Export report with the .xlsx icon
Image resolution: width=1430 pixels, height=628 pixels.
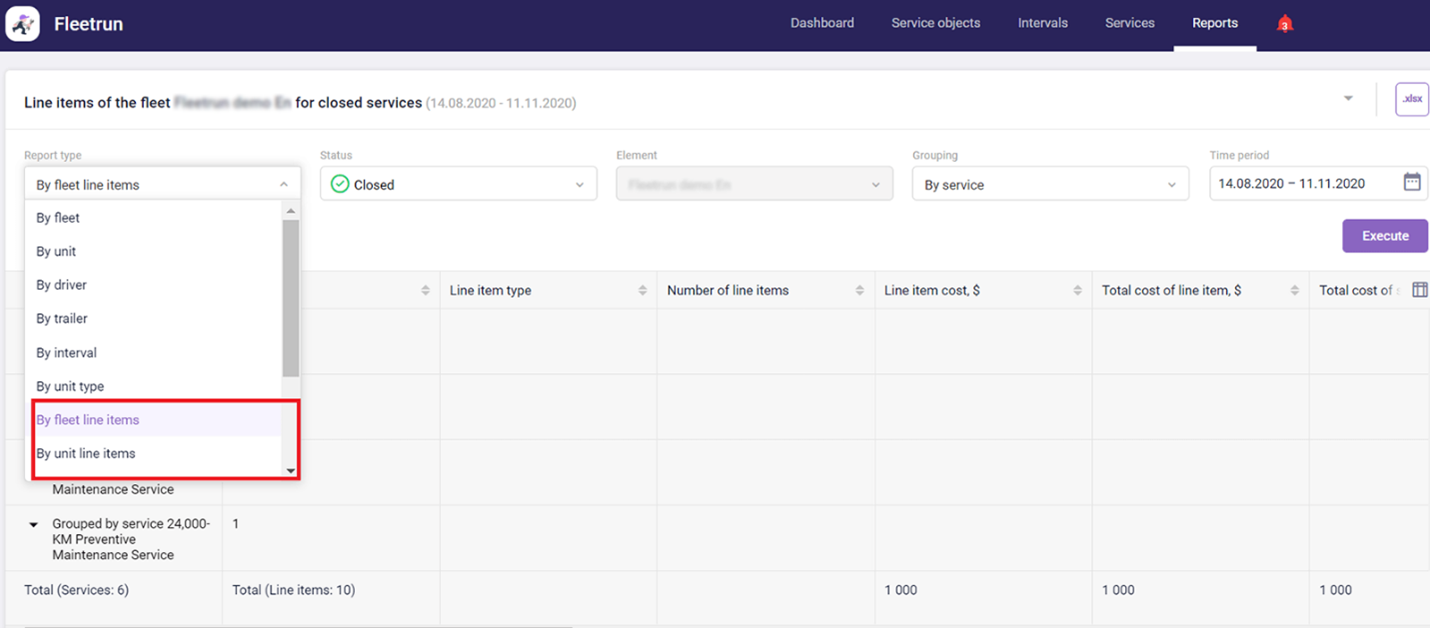1411,99
